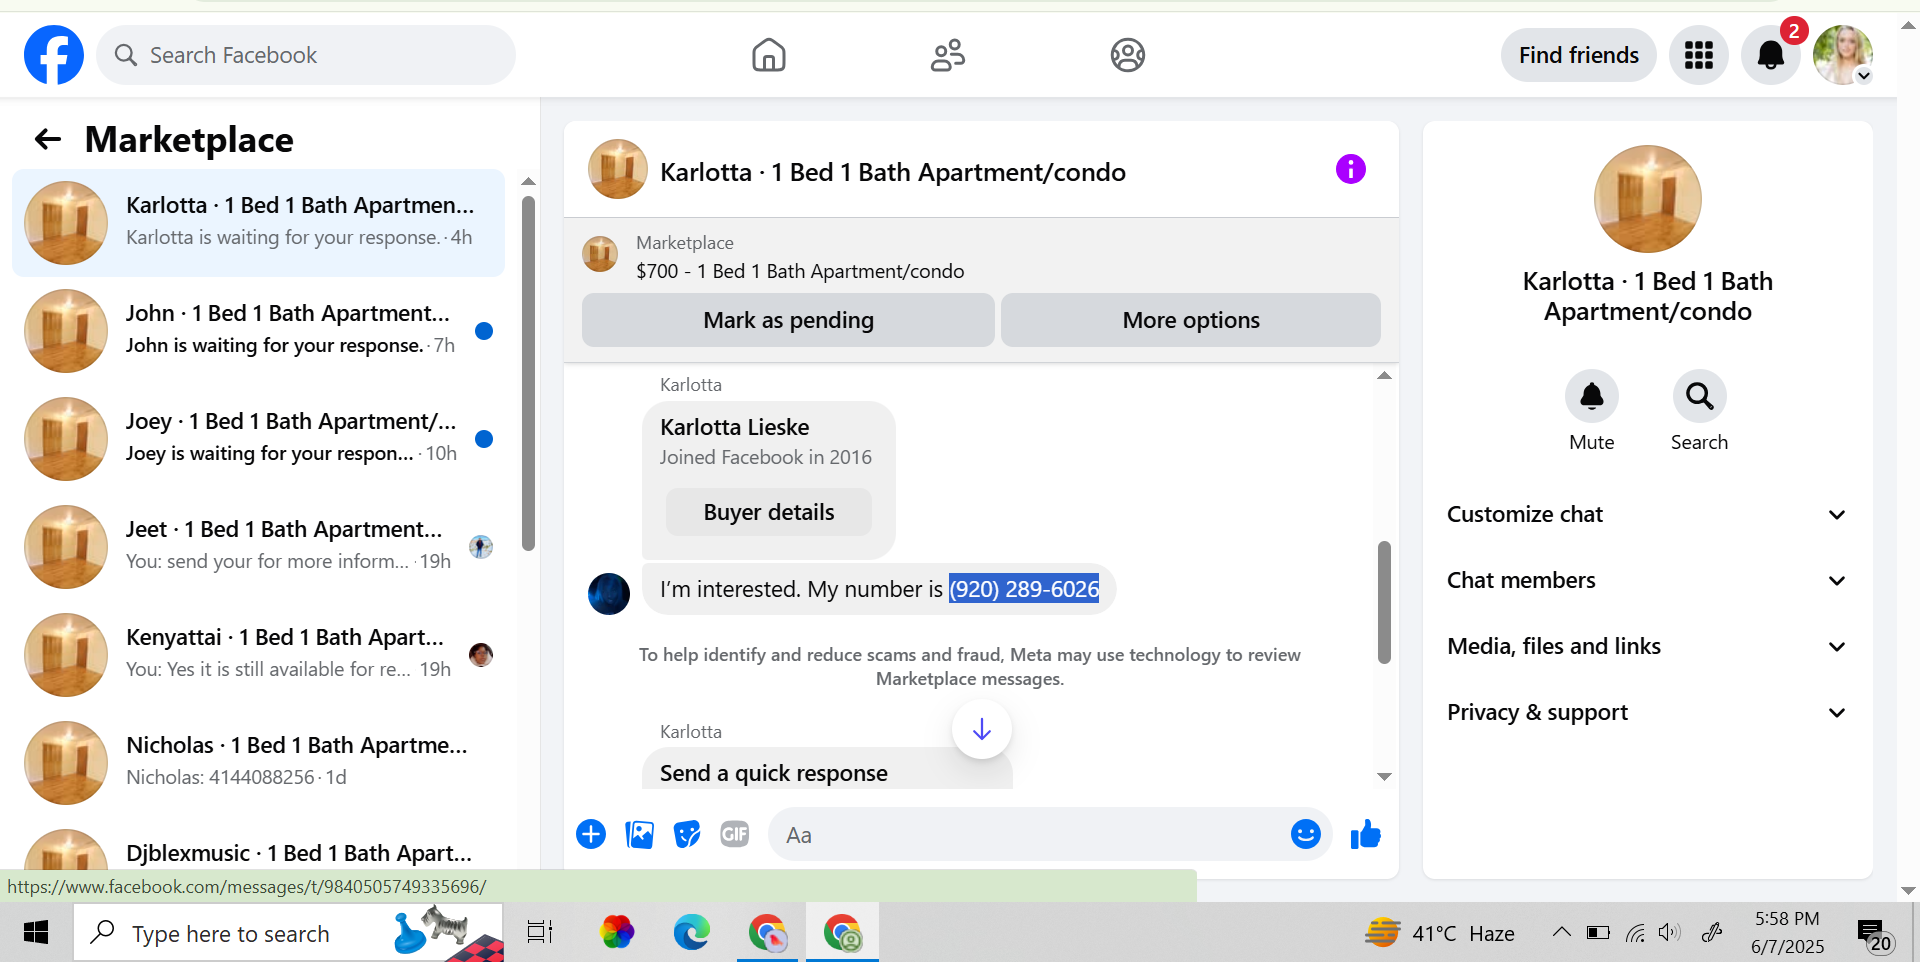Click chat scroll-down arrow
Viewport: 1920px width, 962px height.
(x=1384, y=776)
